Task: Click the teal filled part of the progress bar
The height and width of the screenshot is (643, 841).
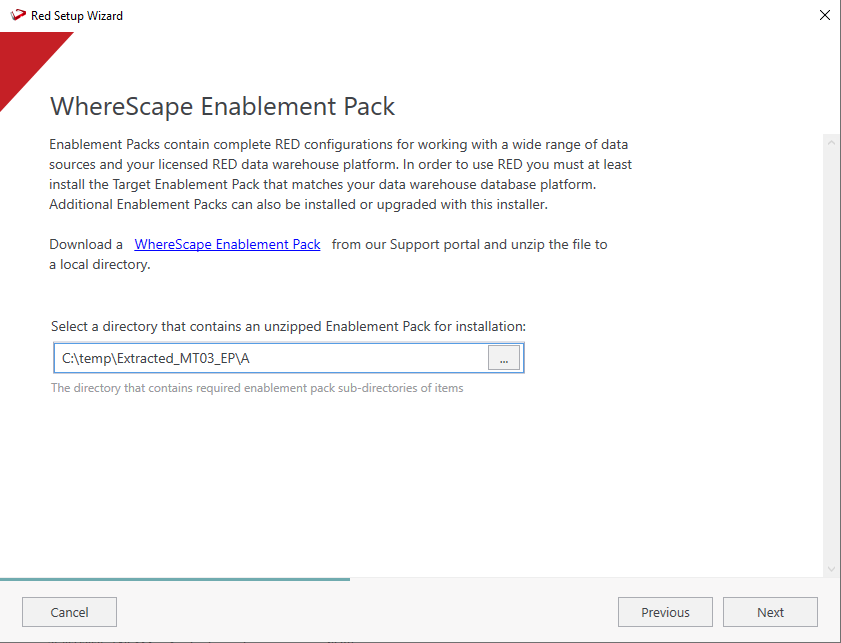Action: tap(175, 579)
